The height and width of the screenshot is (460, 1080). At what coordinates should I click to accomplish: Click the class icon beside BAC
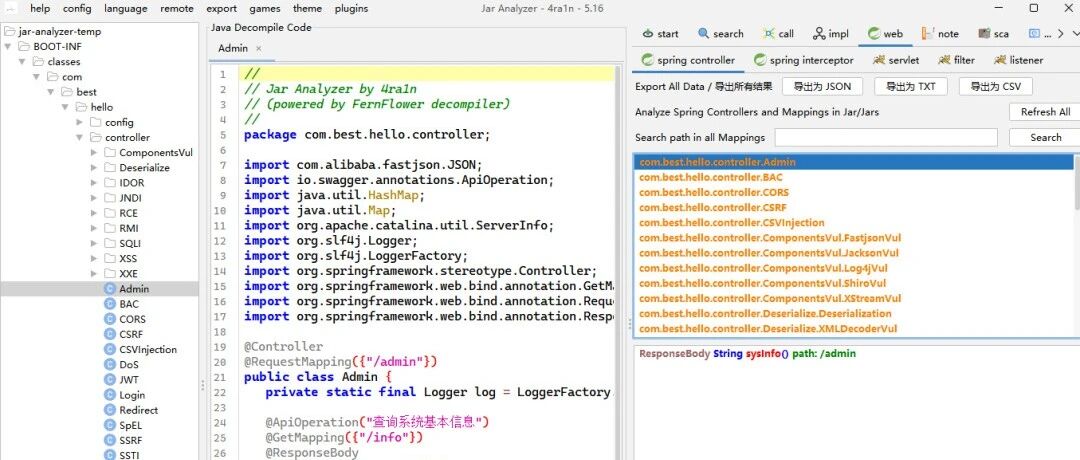110,304
